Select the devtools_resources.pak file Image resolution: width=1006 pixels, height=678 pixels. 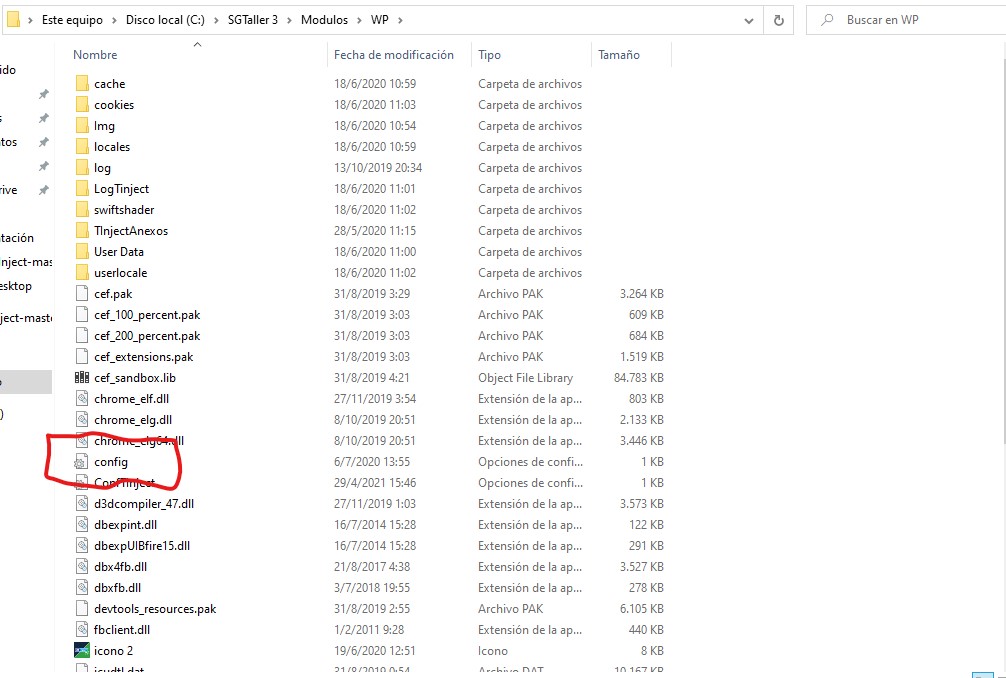pos(154,609)
